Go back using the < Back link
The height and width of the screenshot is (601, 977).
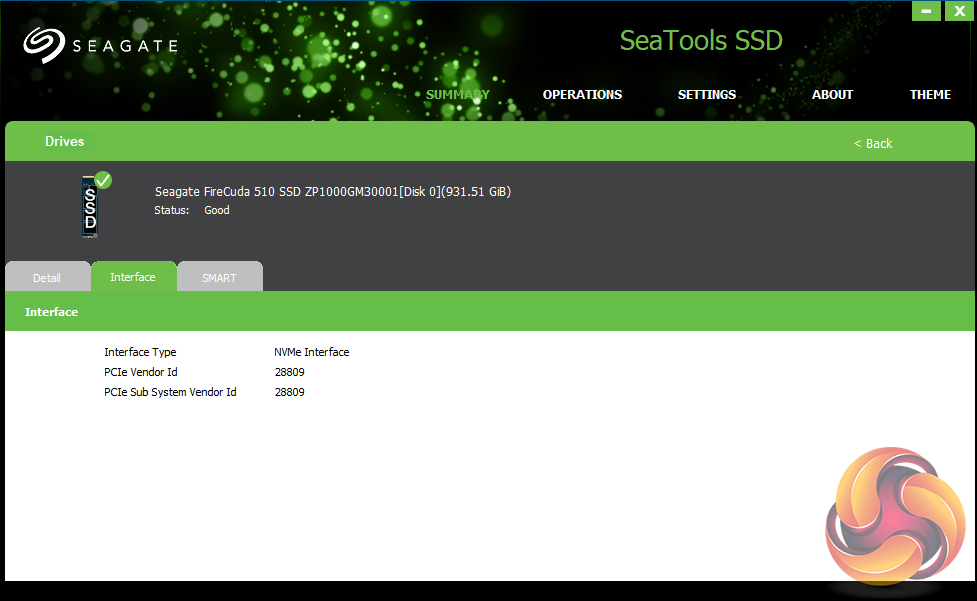(872, 144)
